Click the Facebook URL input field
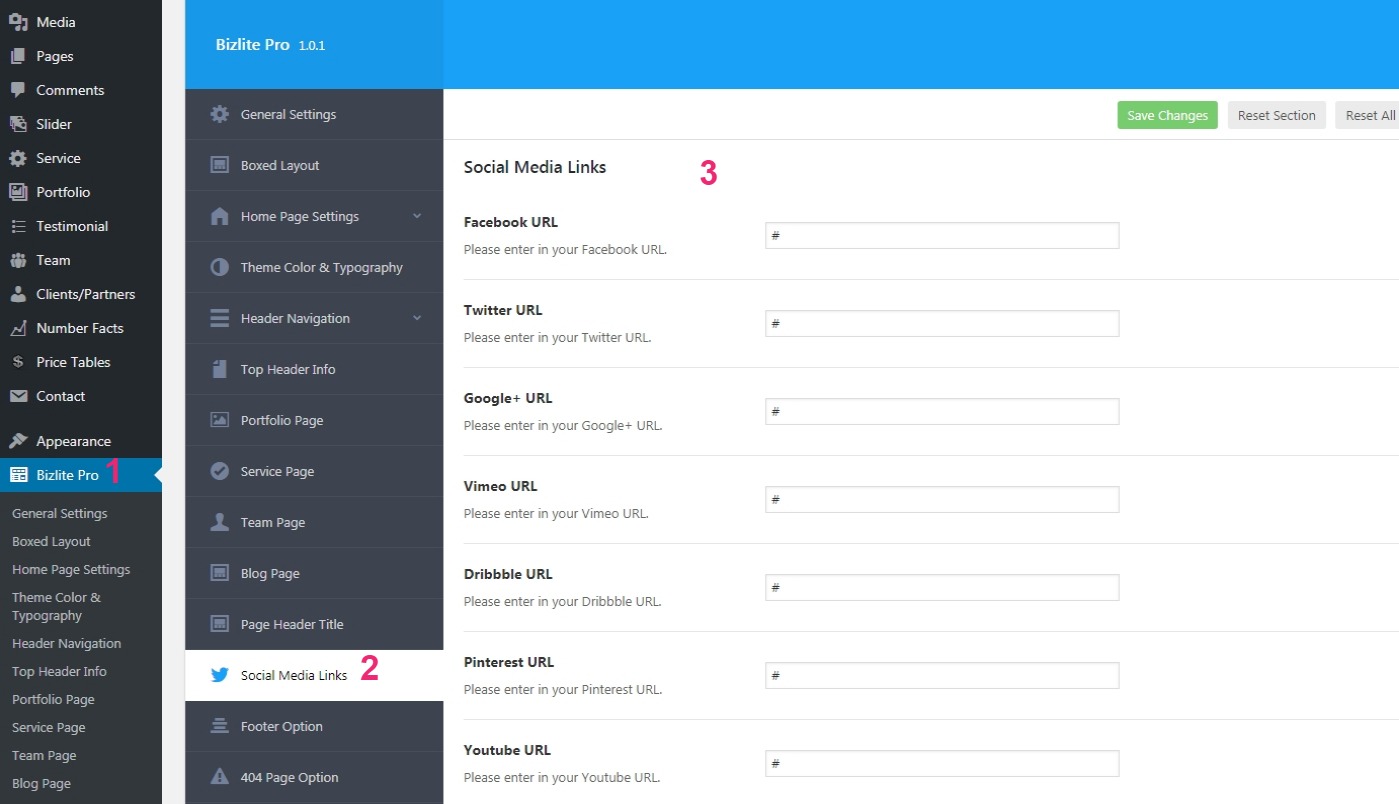The height and width of the screenshot is (804, 1399). click(x=942, y=235)
